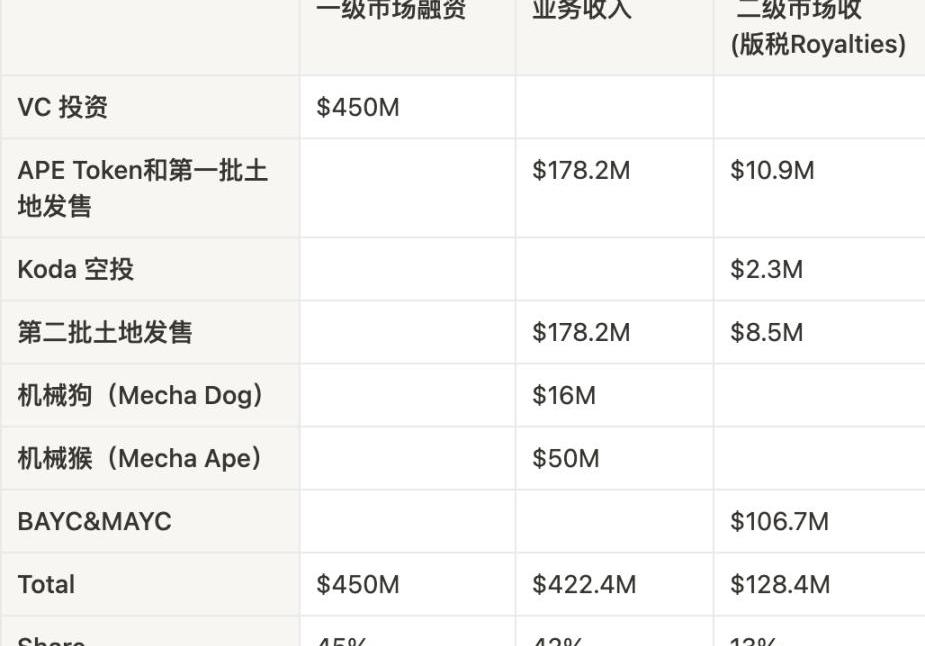Select the $422.4M total cell
This screenshot has height=646, width=925.
[x=584, y=584]
